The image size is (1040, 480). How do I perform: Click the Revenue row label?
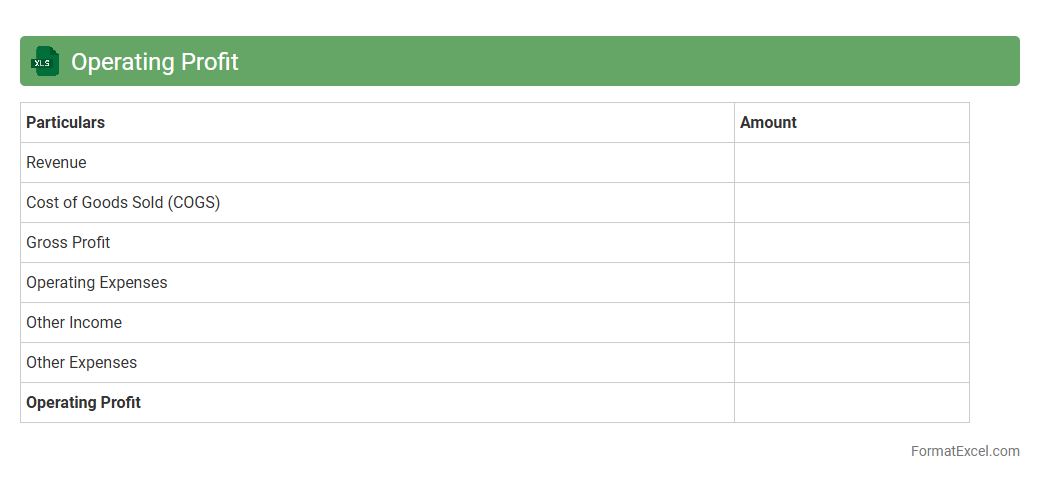56,162
